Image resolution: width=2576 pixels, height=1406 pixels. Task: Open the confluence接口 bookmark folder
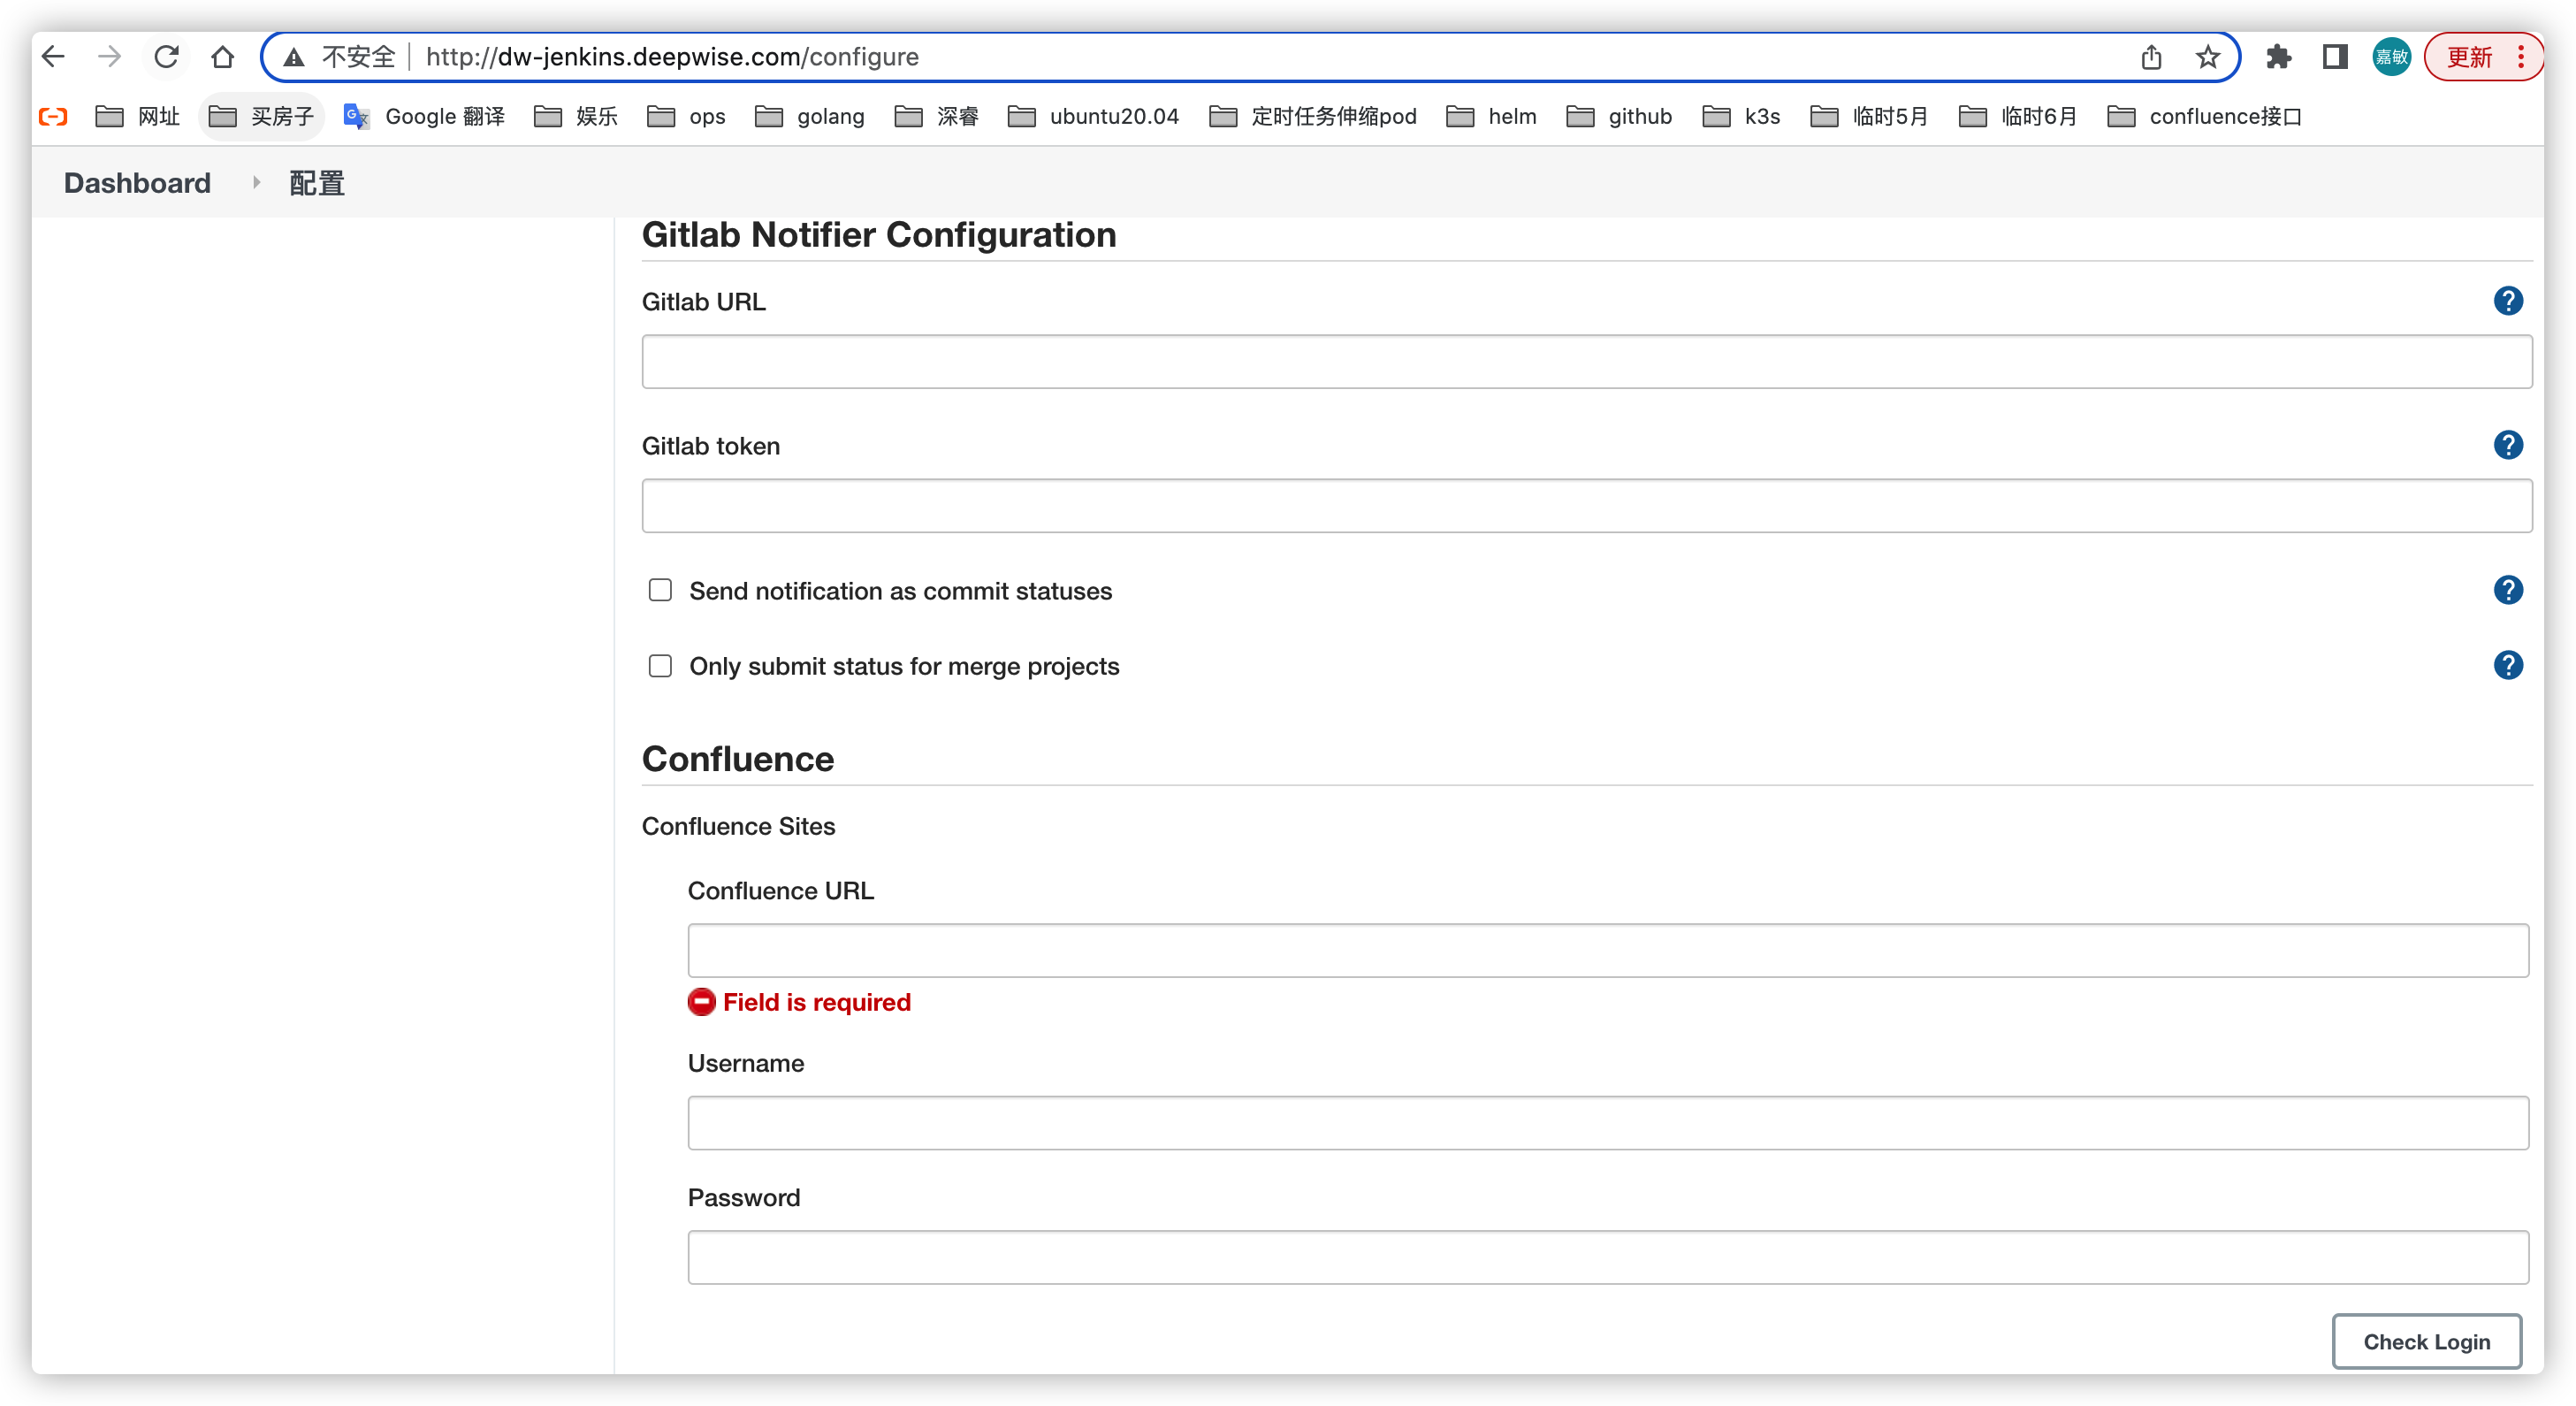2204,117
